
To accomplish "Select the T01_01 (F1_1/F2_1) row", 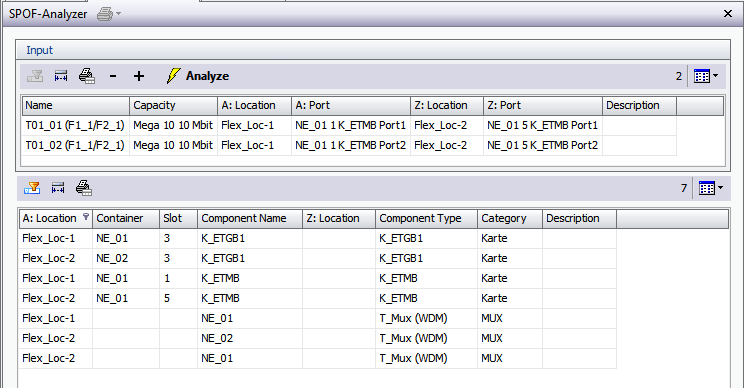I will tap(349, 125).
